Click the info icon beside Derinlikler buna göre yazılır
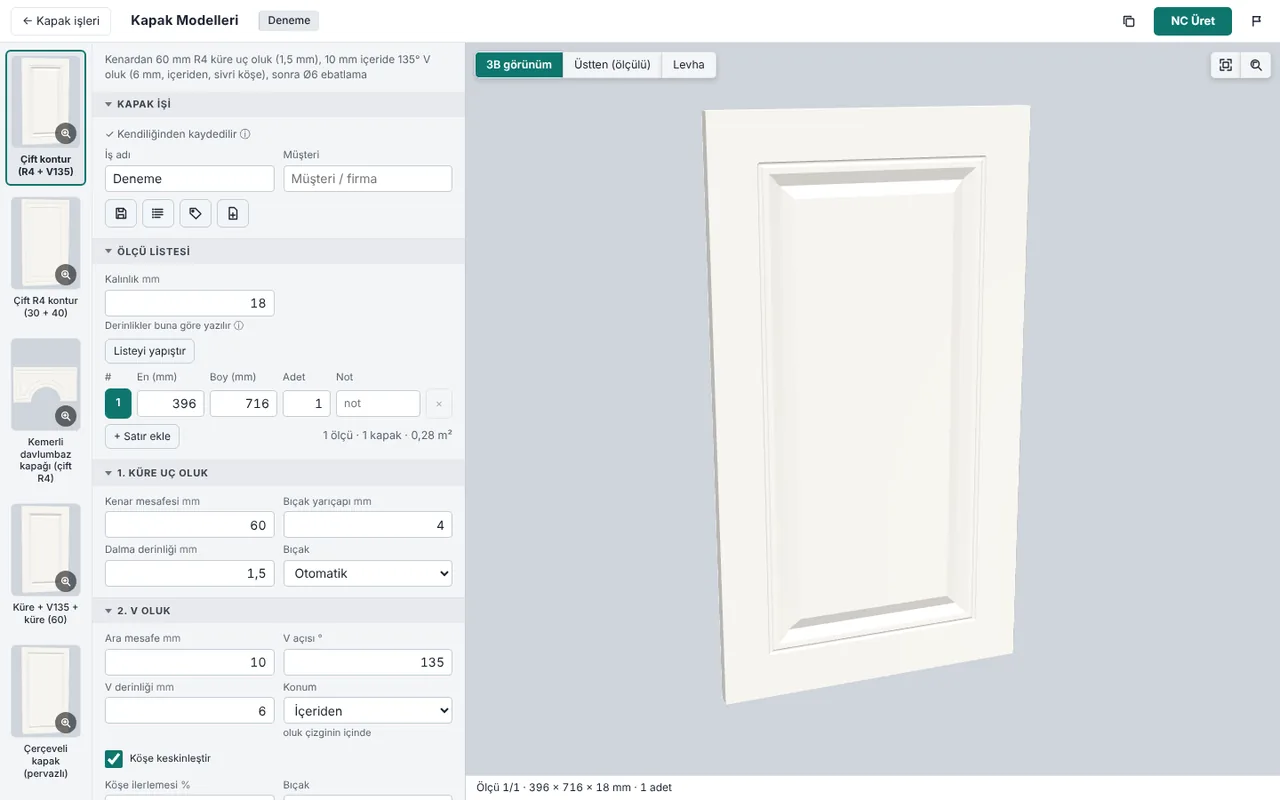This screenshot has height=800, width=1280. tap(239, 326)
